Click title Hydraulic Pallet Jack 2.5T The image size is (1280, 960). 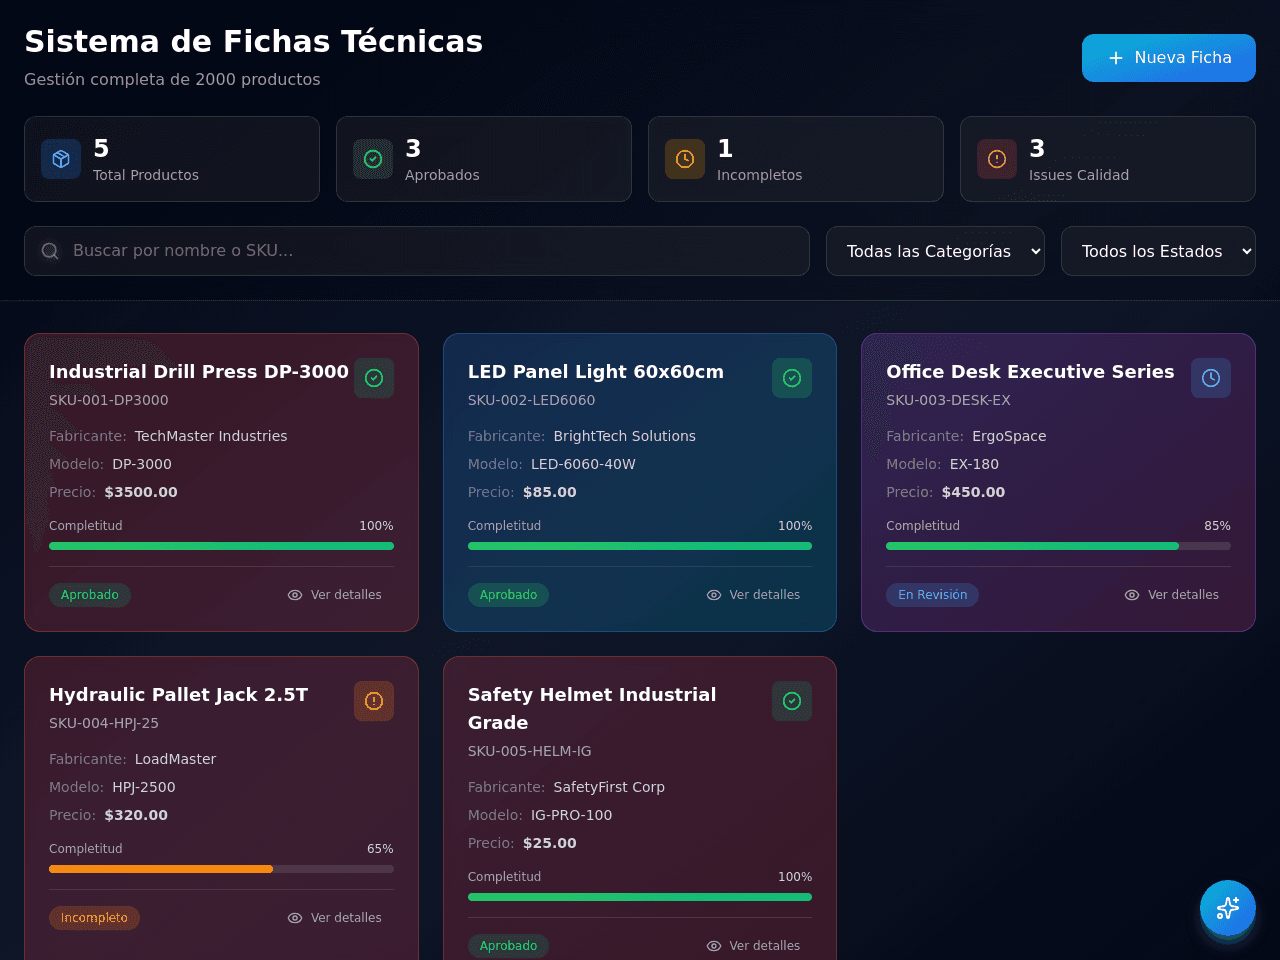pos(179,695)
